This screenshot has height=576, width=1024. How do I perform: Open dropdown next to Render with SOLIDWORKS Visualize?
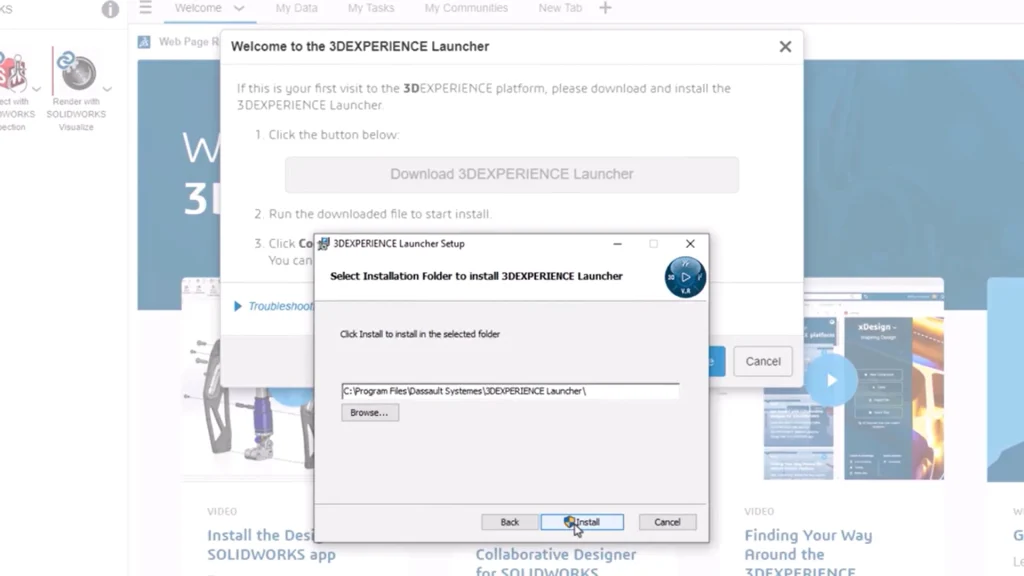(x=107, y=89)
